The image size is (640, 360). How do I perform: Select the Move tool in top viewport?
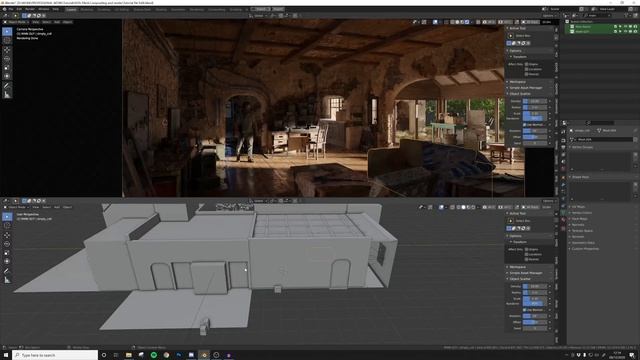tap(7, 50)
